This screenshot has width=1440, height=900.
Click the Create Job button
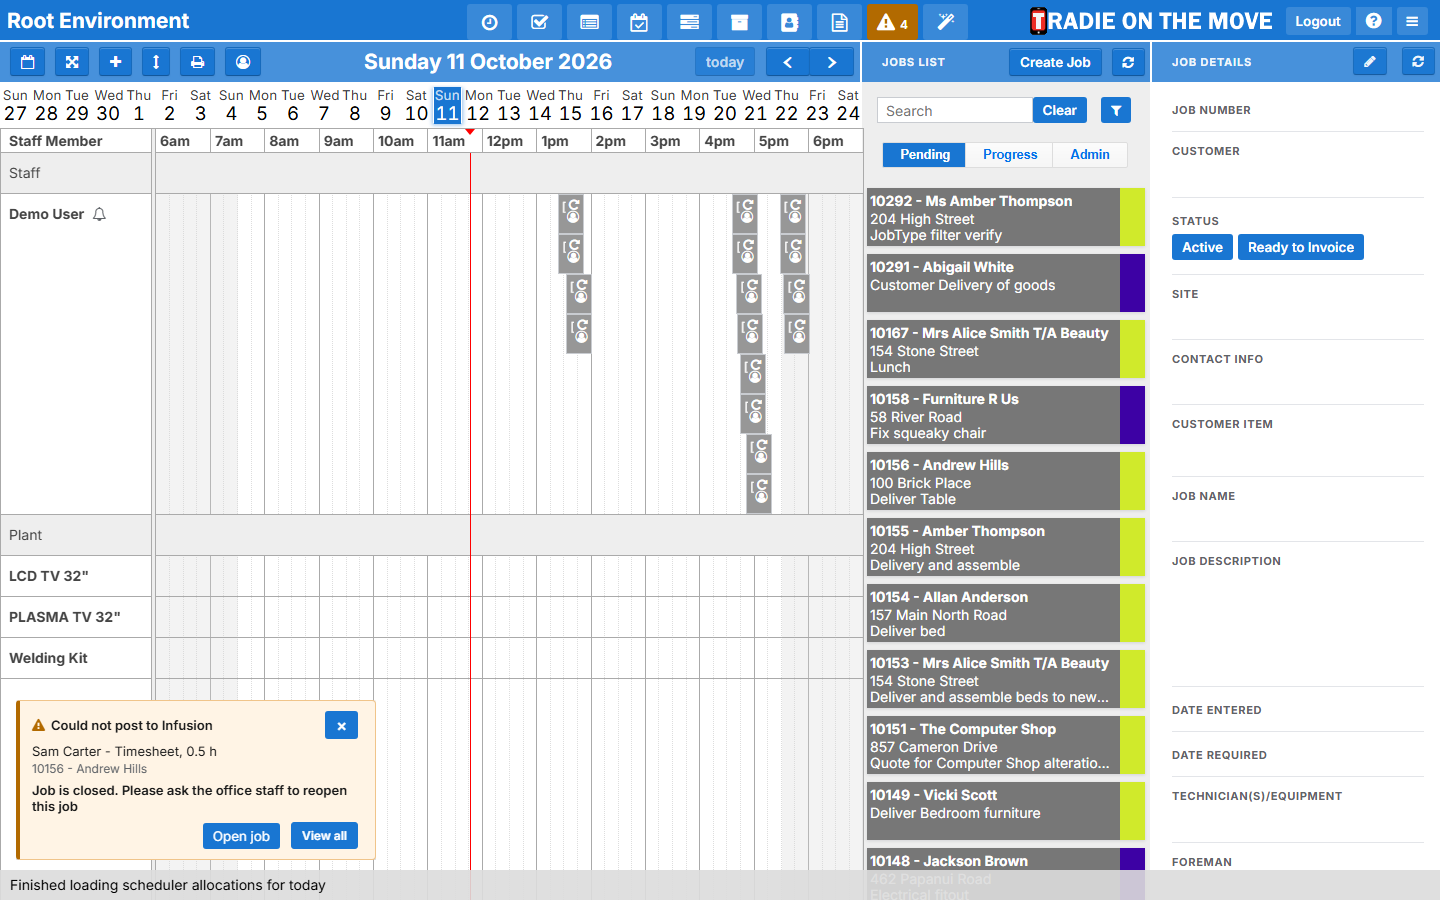(x=1055, y=62)
